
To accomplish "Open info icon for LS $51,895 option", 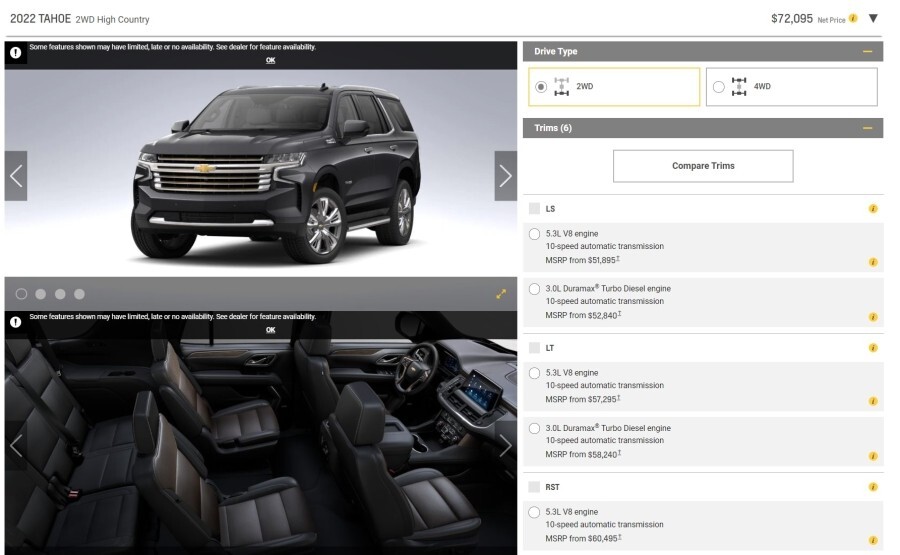I will pos(873,262).
